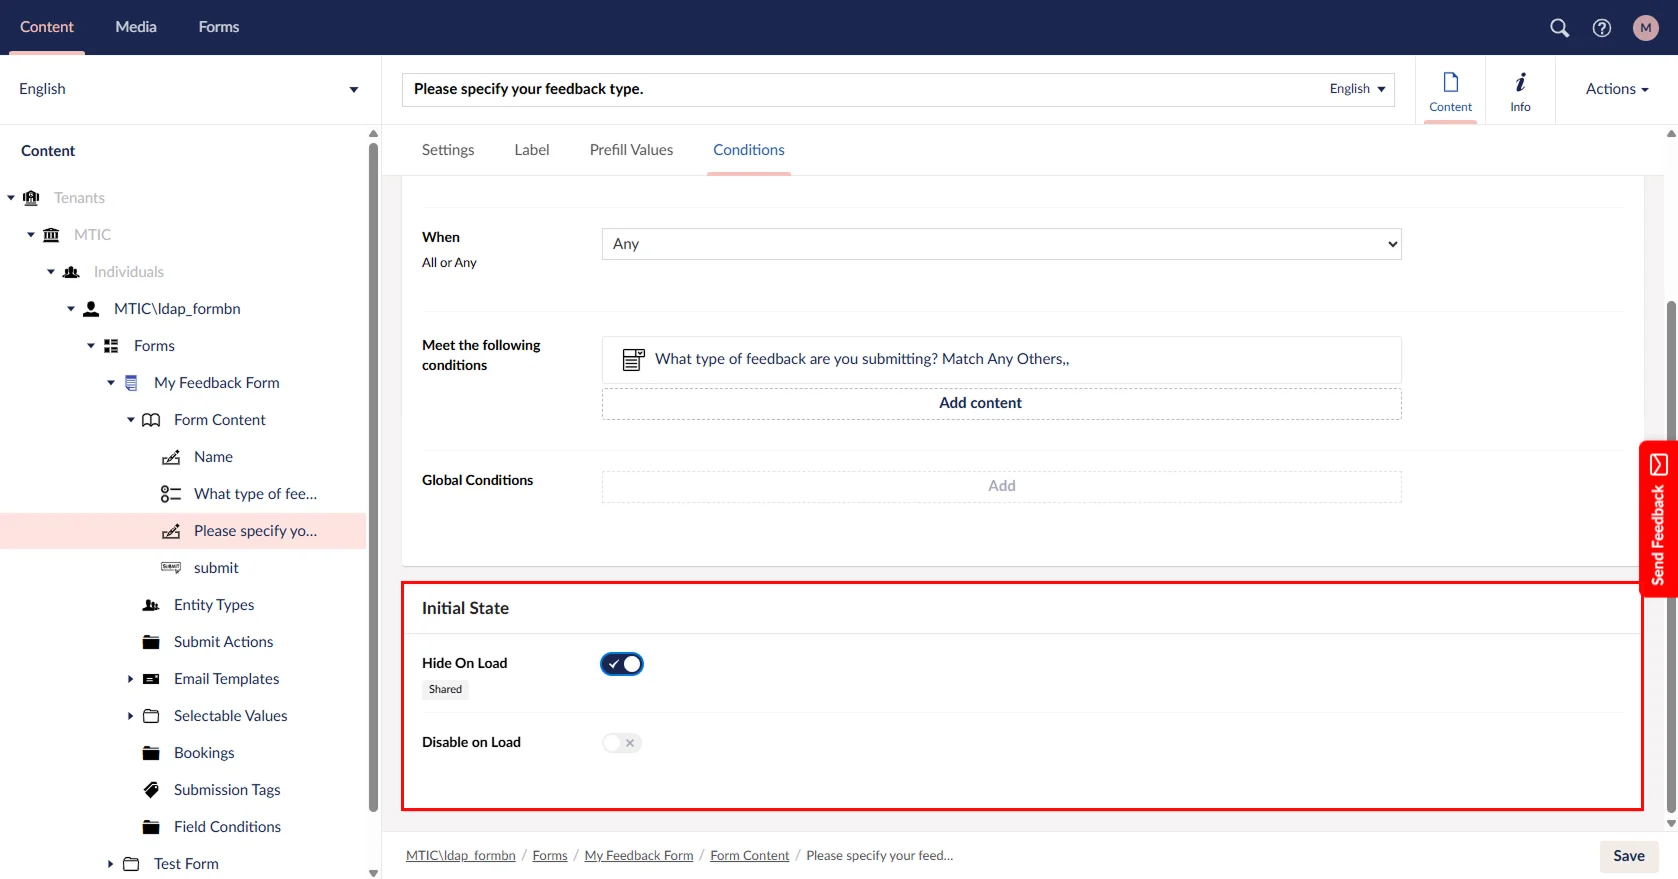Expand the Selectable Values tree node
The image size is (1678, 879).
[x=130, y=716]
